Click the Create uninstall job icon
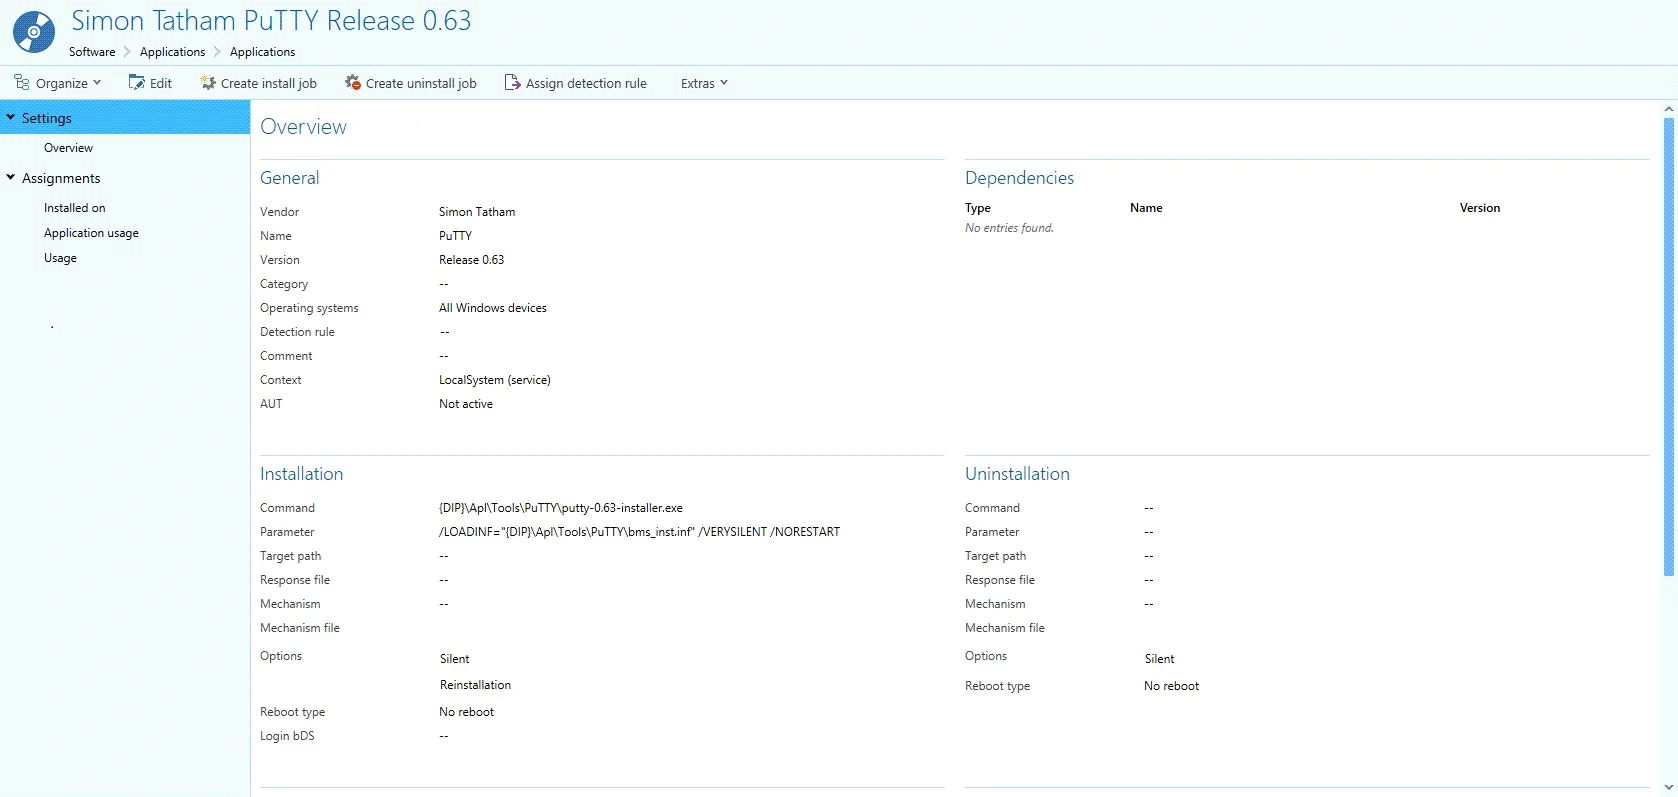Viewport: 1678px width, 797px height. (x=352, y=82)
